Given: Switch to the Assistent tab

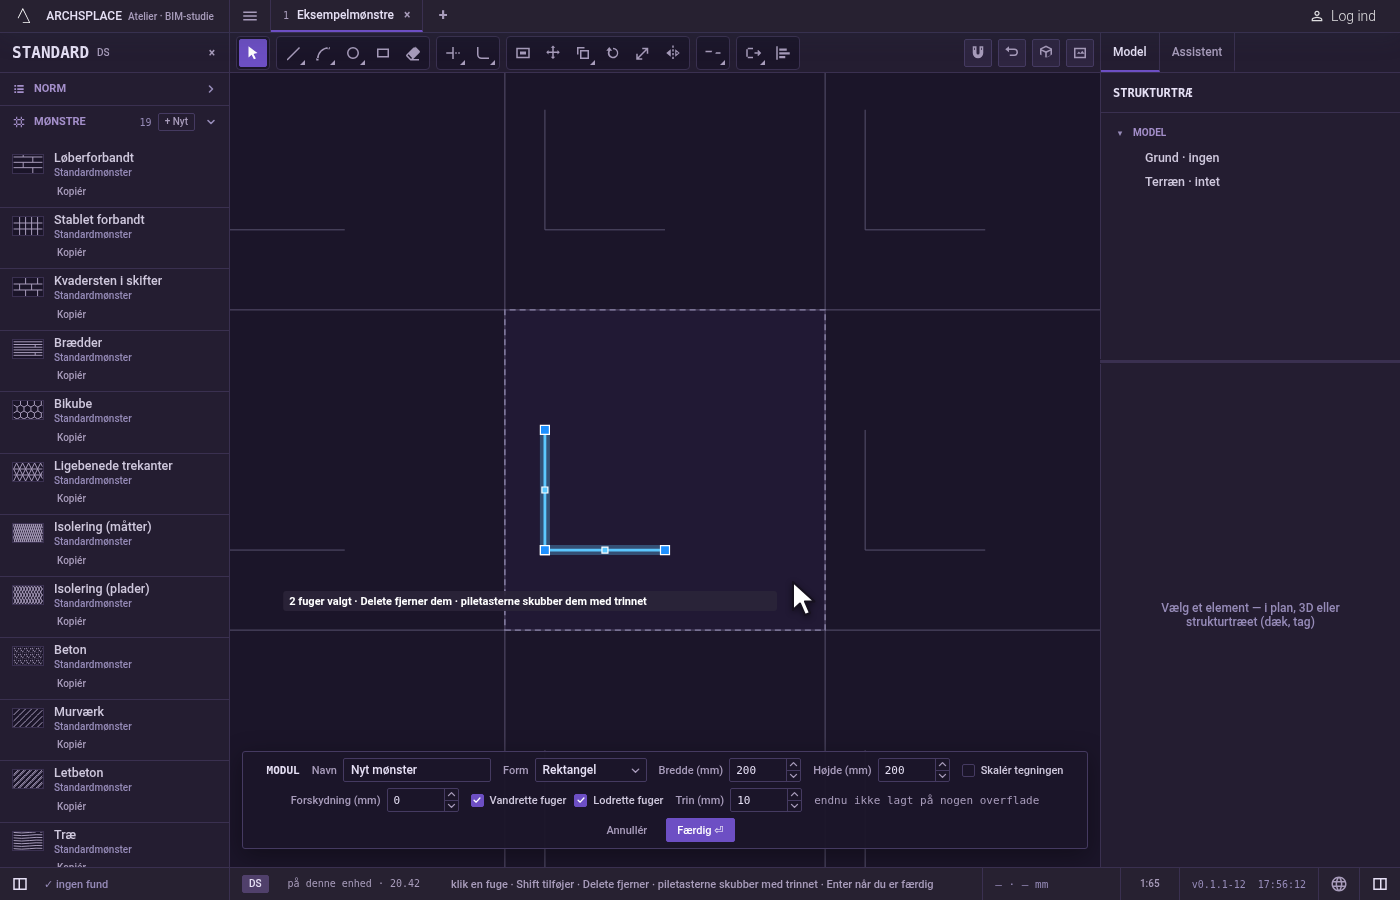Looking at the screenshot, I should [1197, 52].
